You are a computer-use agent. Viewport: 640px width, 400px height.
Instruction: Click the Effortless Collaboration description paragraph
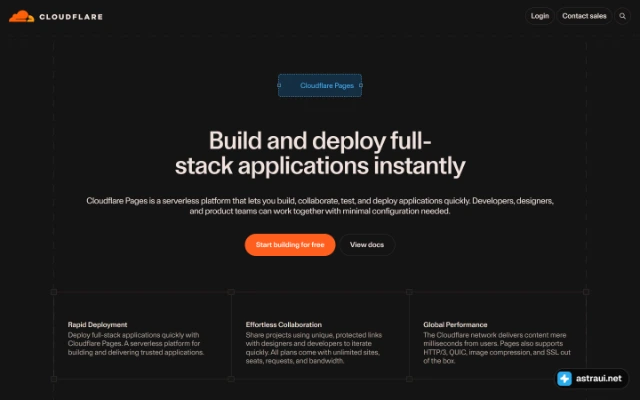(314, 348)
